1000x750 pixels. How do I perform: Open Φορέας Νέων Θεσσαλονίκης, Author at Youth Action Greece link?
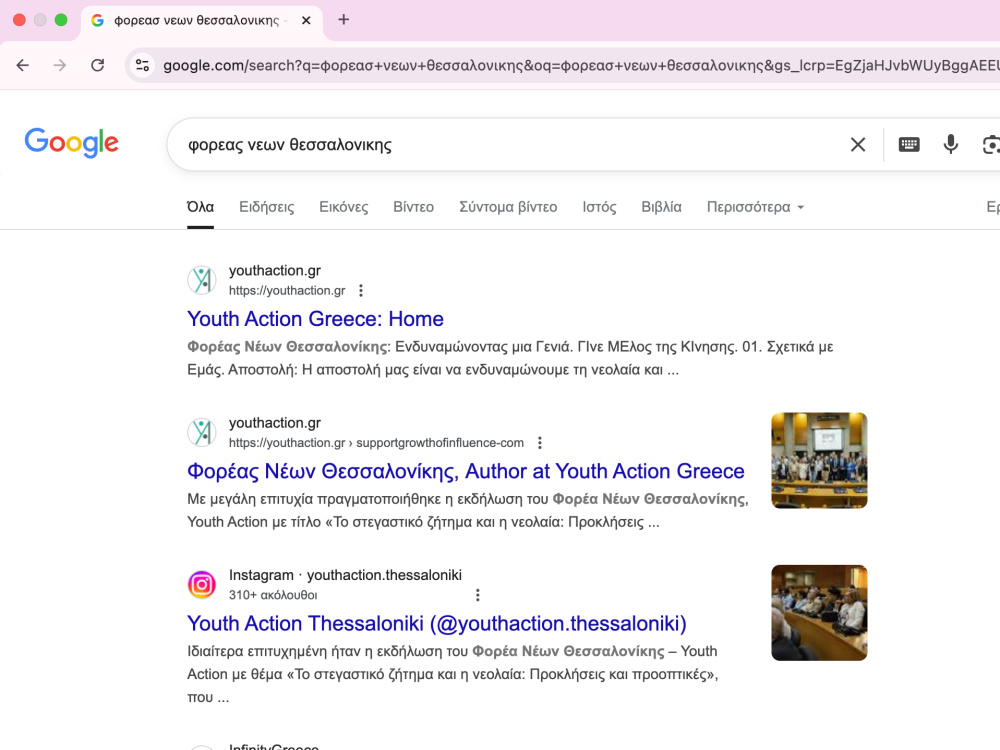(x=466, y=471)
